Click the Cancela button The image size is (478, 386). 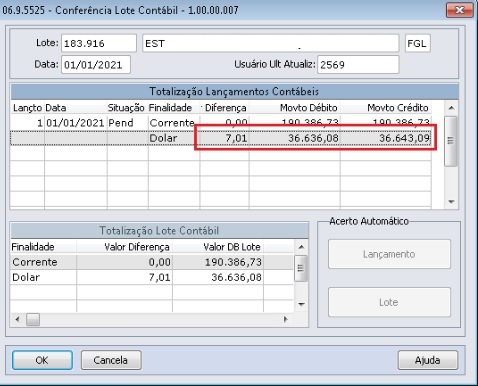pos(111,360)
